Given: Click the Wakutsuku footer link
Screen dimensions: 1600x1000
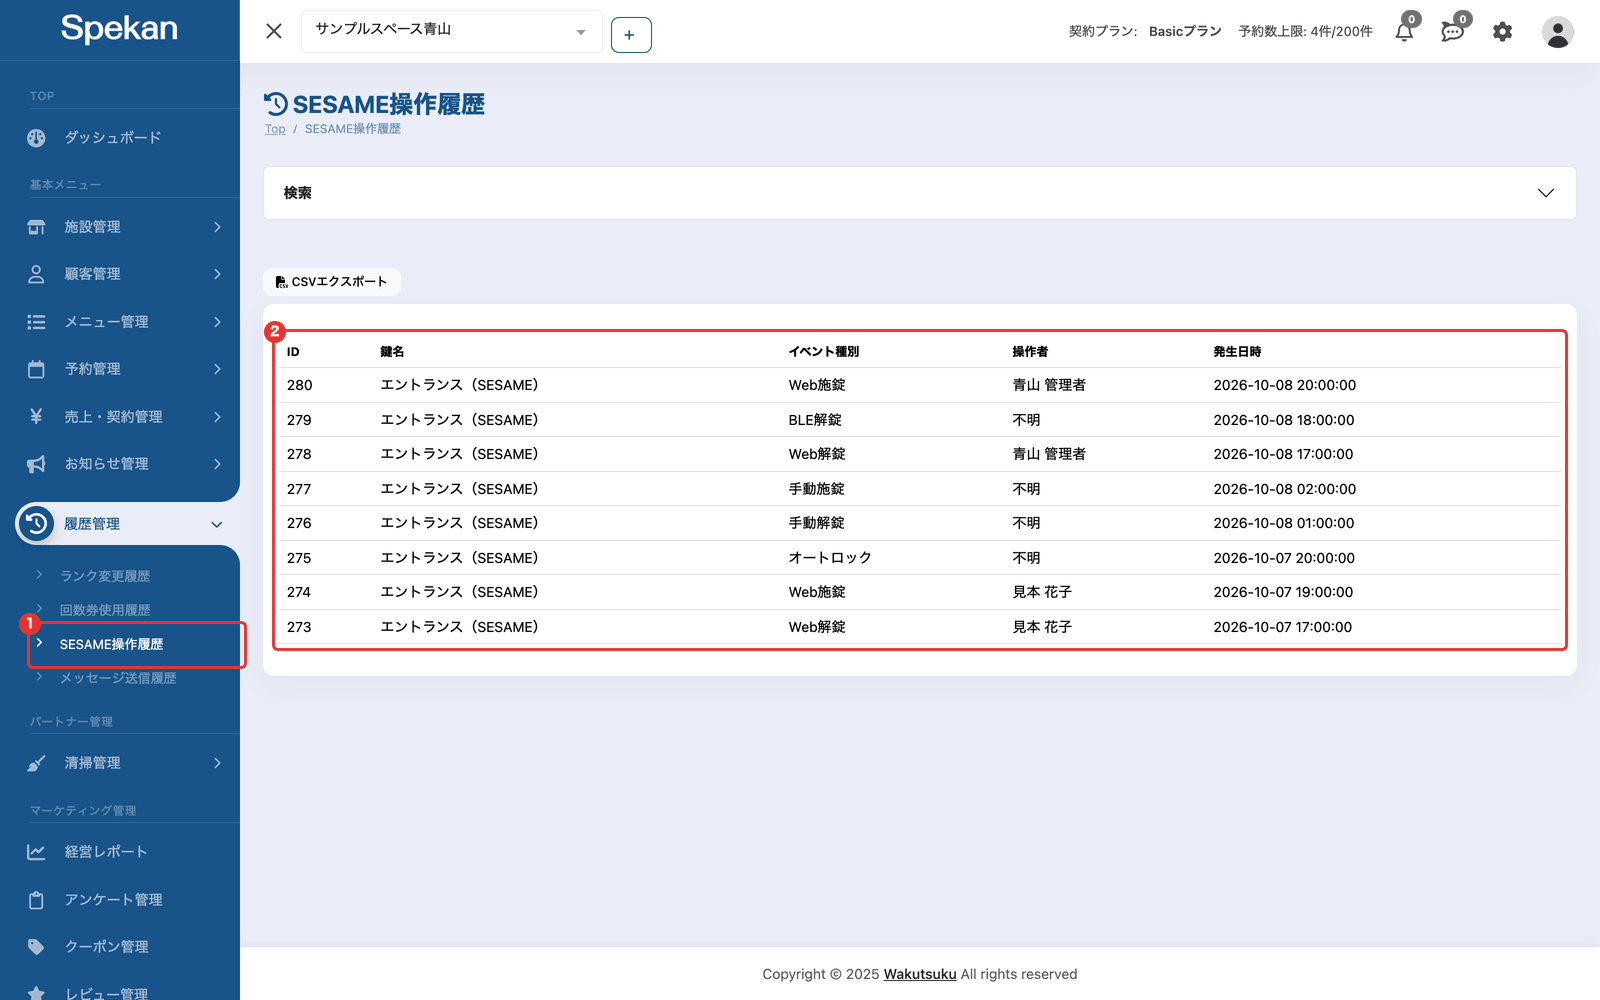Looking at the screenshot, I should tap(920, 974).
